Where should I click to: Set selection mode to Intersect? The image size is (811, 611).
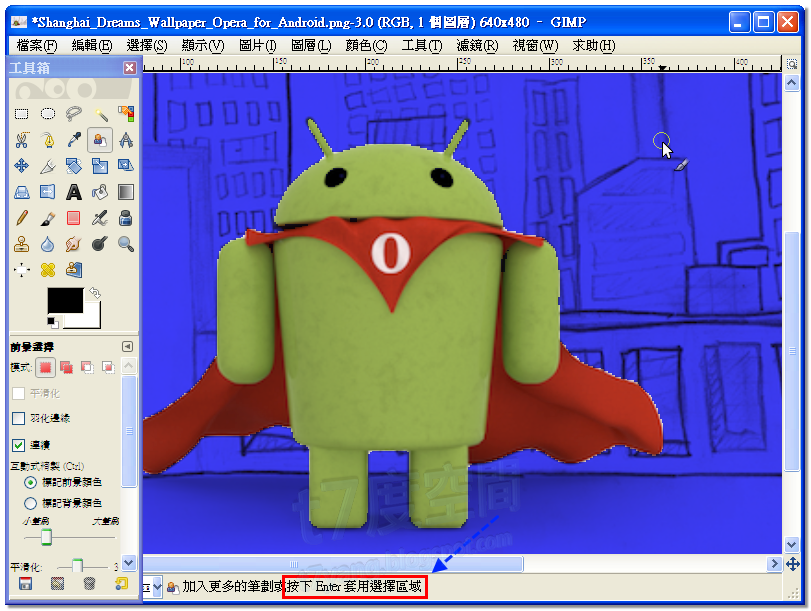coord(108,367)
